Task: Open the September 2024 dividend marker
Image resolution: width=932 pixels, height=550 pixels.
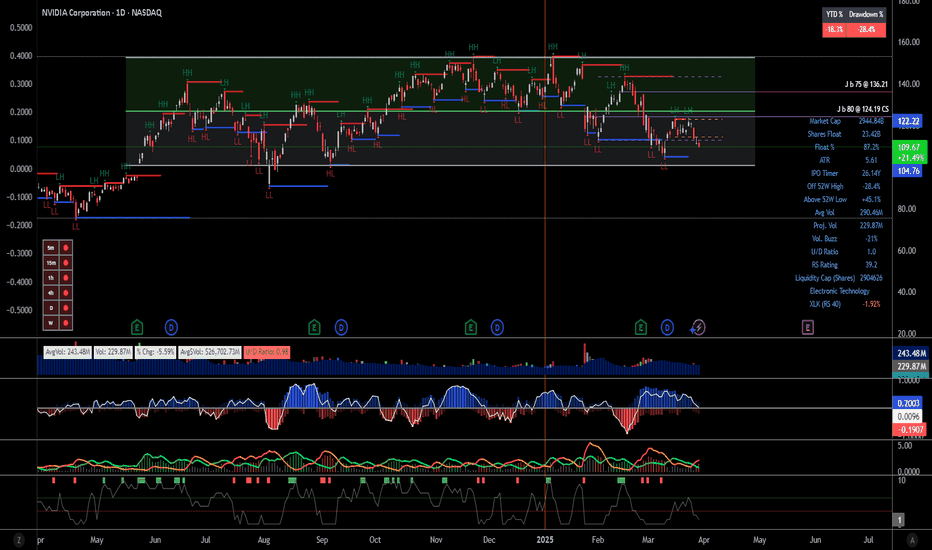Action: coord(341,327)
